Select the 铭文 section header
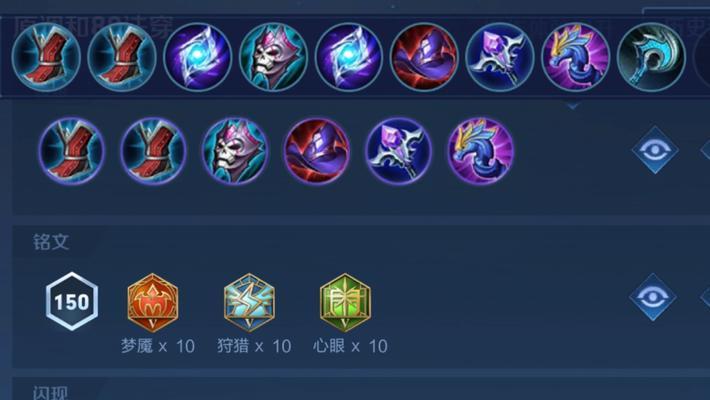 [51, 242]
